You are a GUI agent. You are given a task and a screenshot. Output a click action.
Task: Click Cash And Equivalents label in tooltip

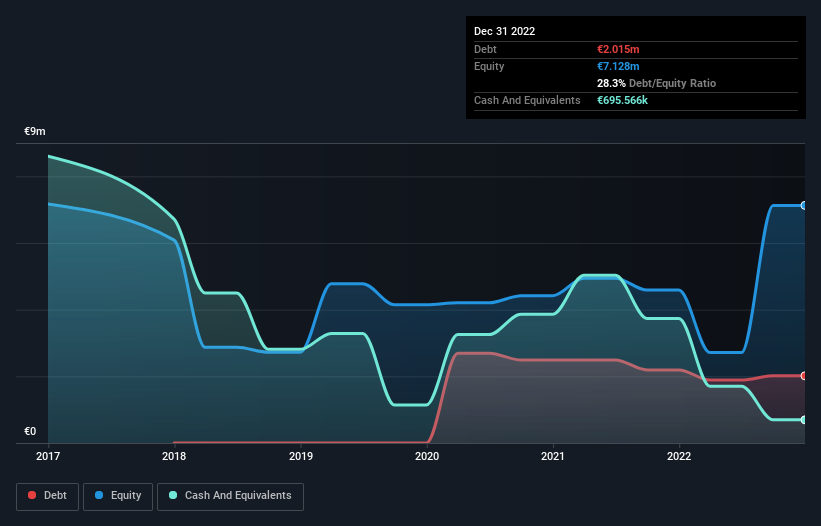click(x=527, y=100)
